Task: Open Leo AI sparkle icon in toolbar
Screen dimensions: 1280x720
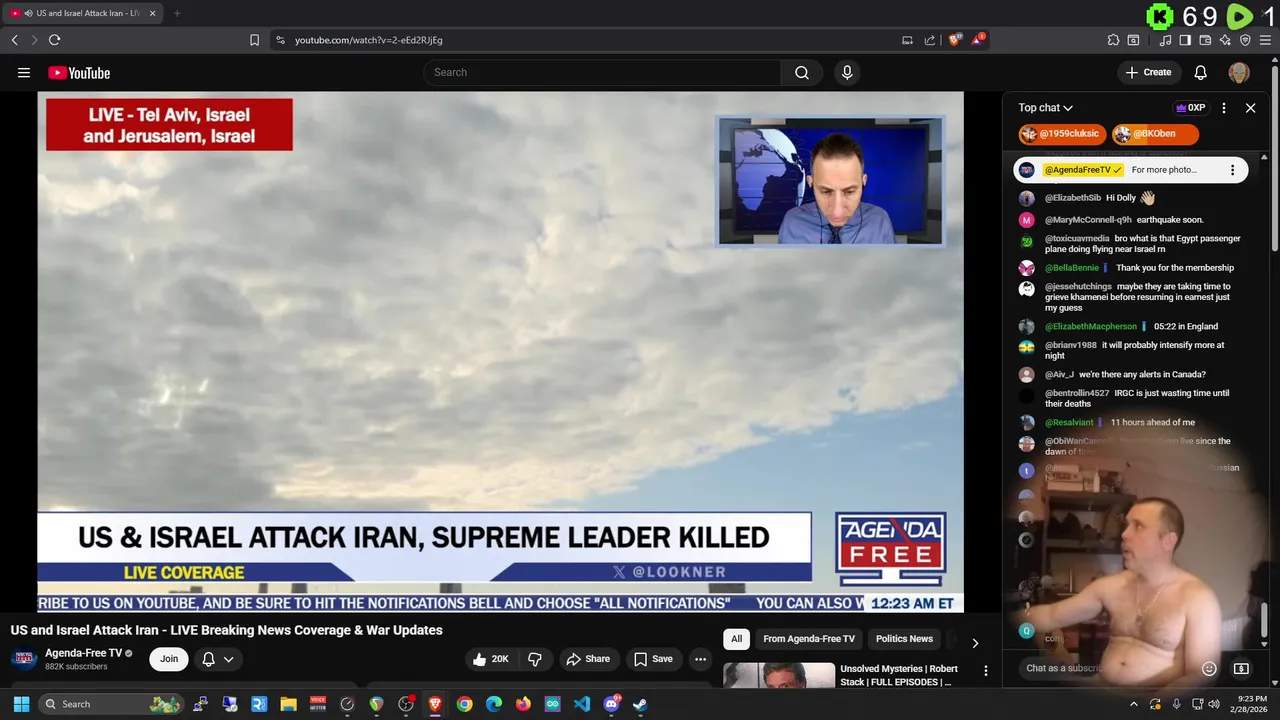Action: point(1225,40)
